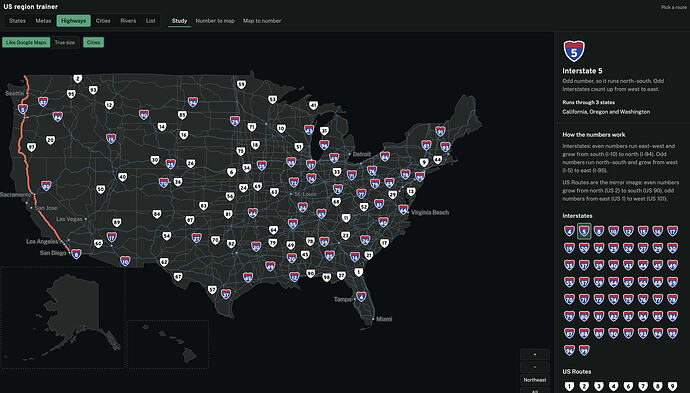Switch to Number to map mode

(x=215, y=21)
